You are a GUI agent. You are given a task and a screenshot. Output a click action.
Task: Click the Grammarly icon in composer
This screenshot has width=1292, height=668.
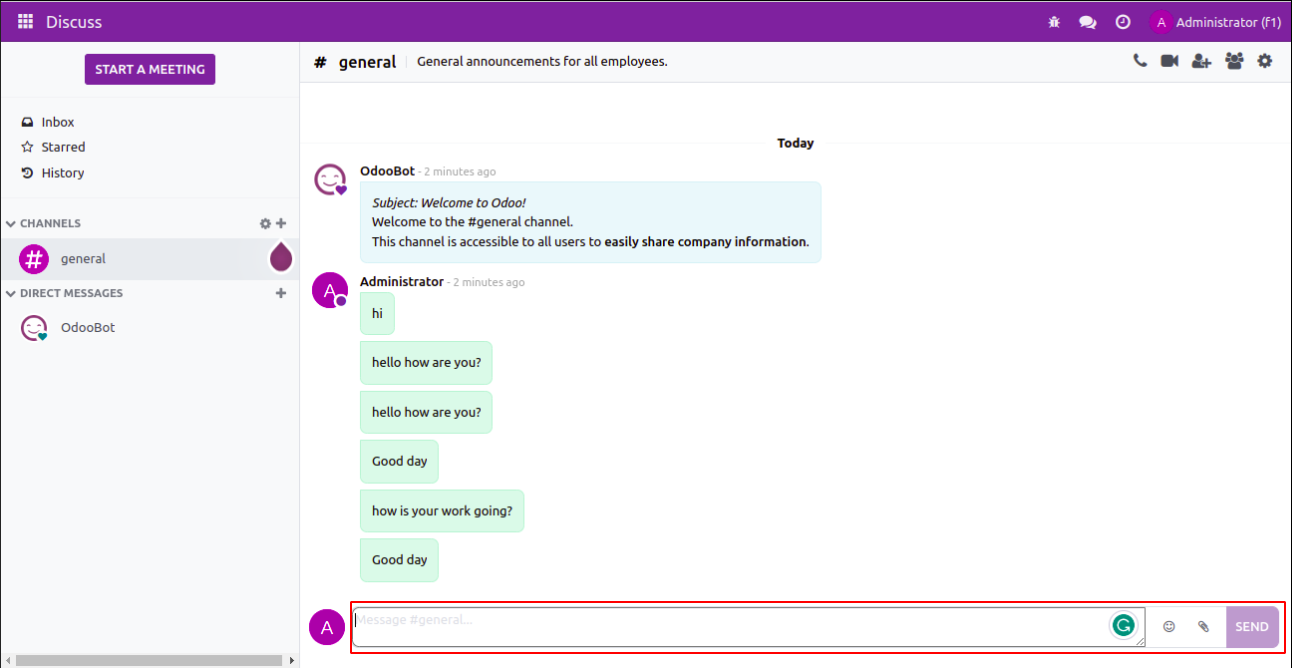[x=1124, y=626]
